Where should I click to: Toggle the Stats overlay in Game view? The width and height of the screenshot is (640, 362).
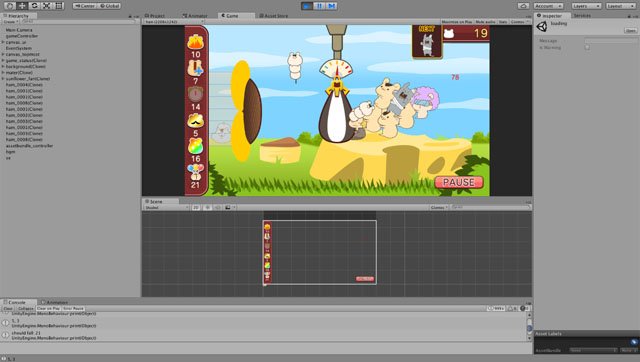point(503,22)
